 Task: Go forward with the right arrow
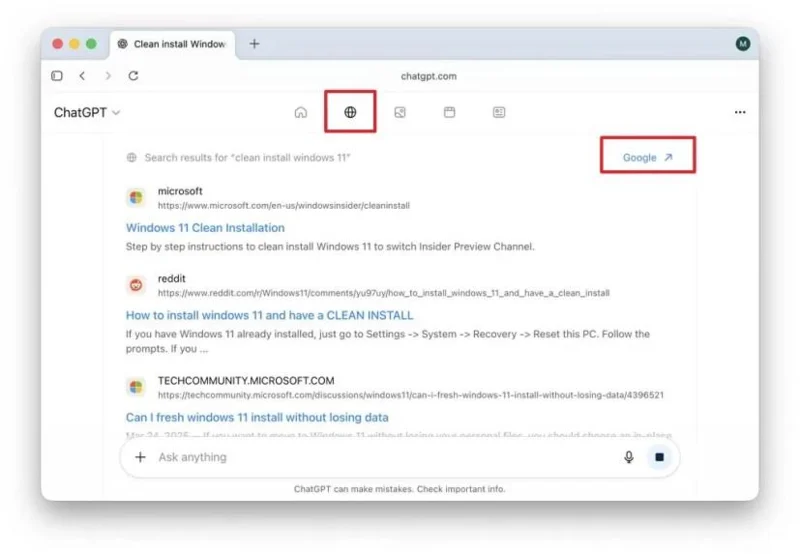tap(108, 75)
